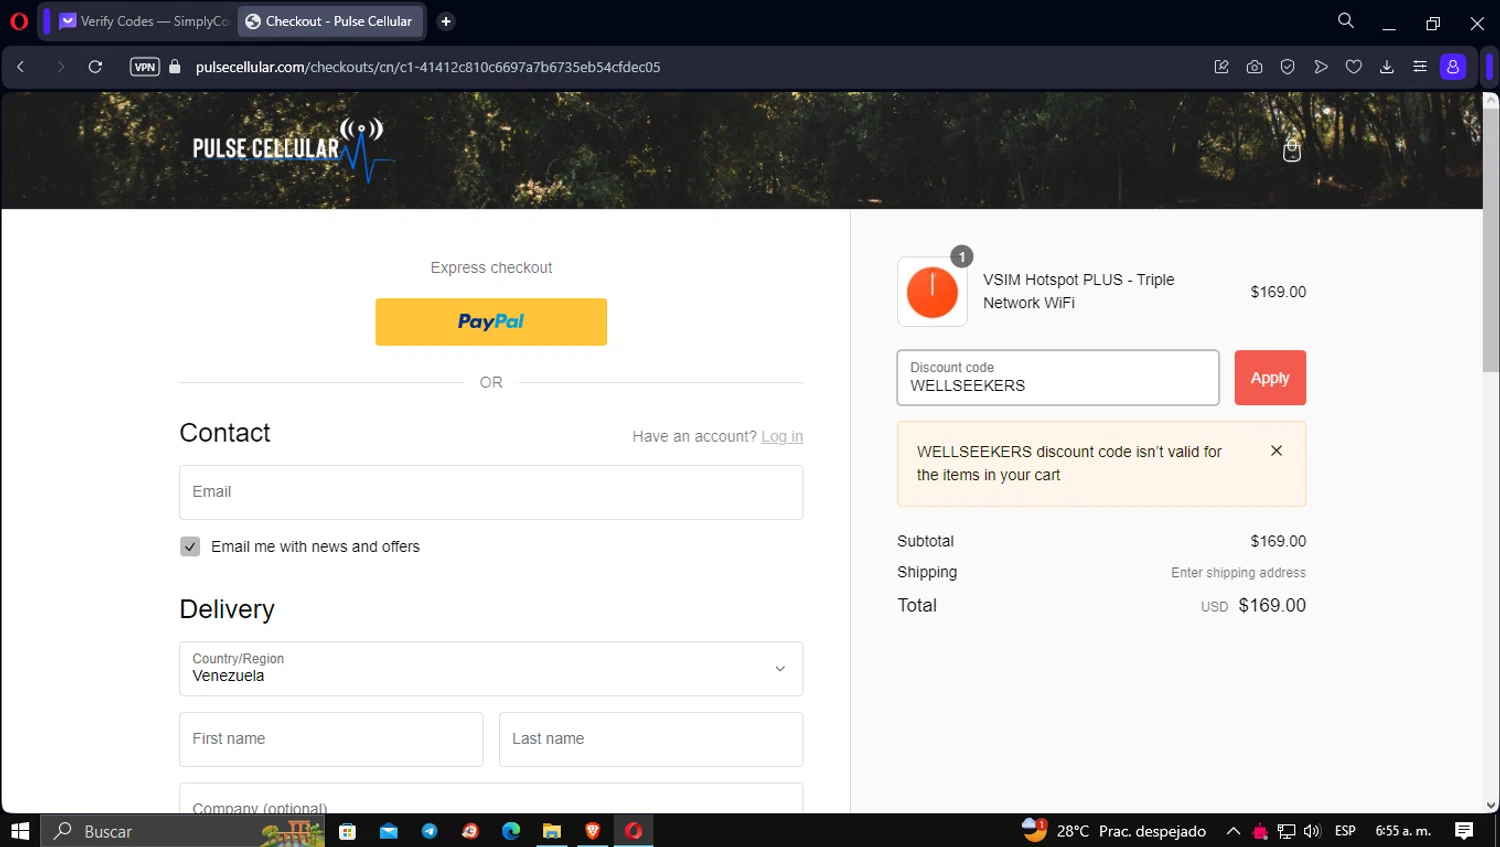Open the downloads icon
The width and height of the screenshot is (1500, 847).
[x=1387, y=67]
